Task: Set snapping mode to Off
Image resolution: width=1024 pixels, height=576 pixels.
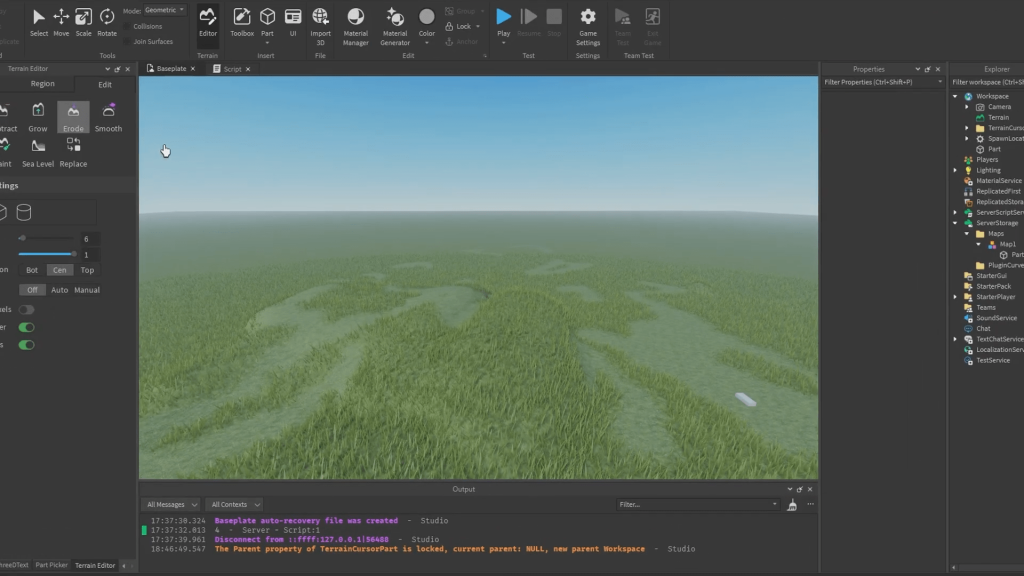Action: [32, 290]
